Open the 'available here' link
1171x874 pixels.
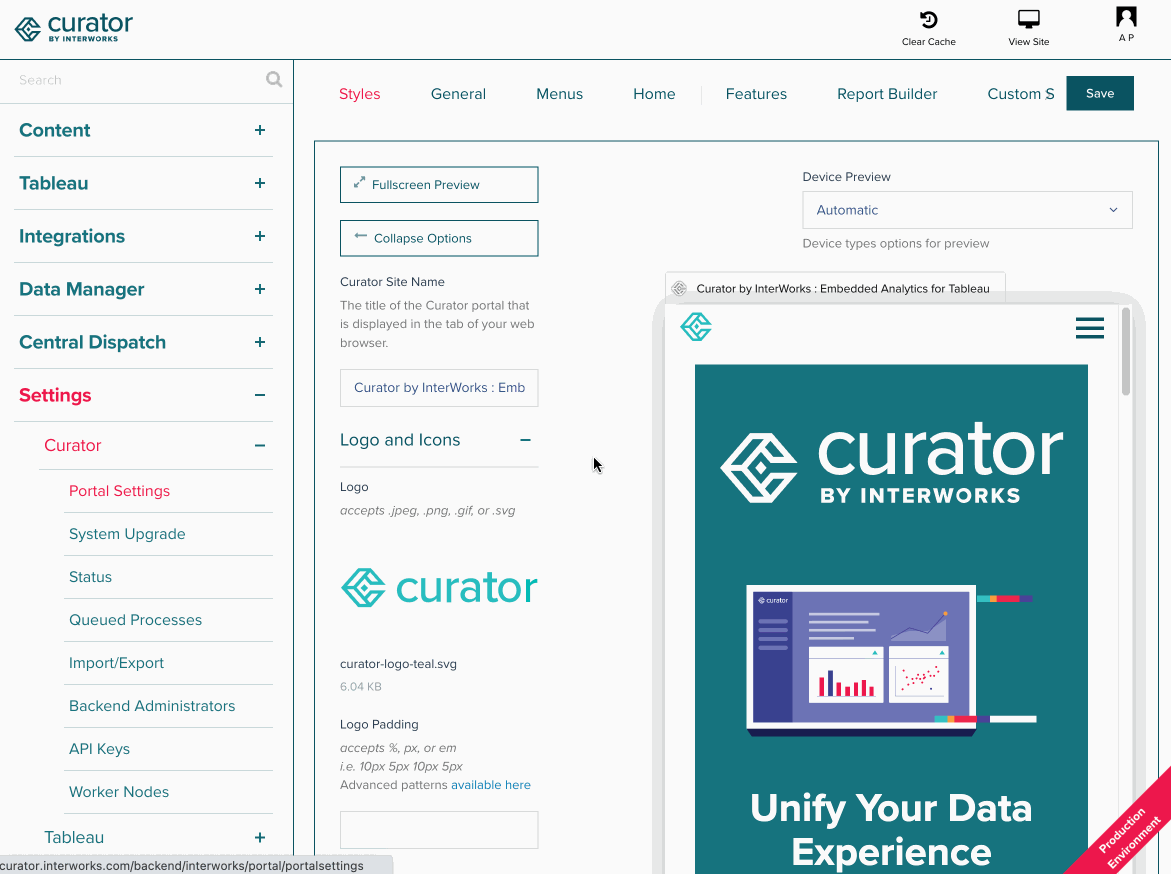coord(491,785)
